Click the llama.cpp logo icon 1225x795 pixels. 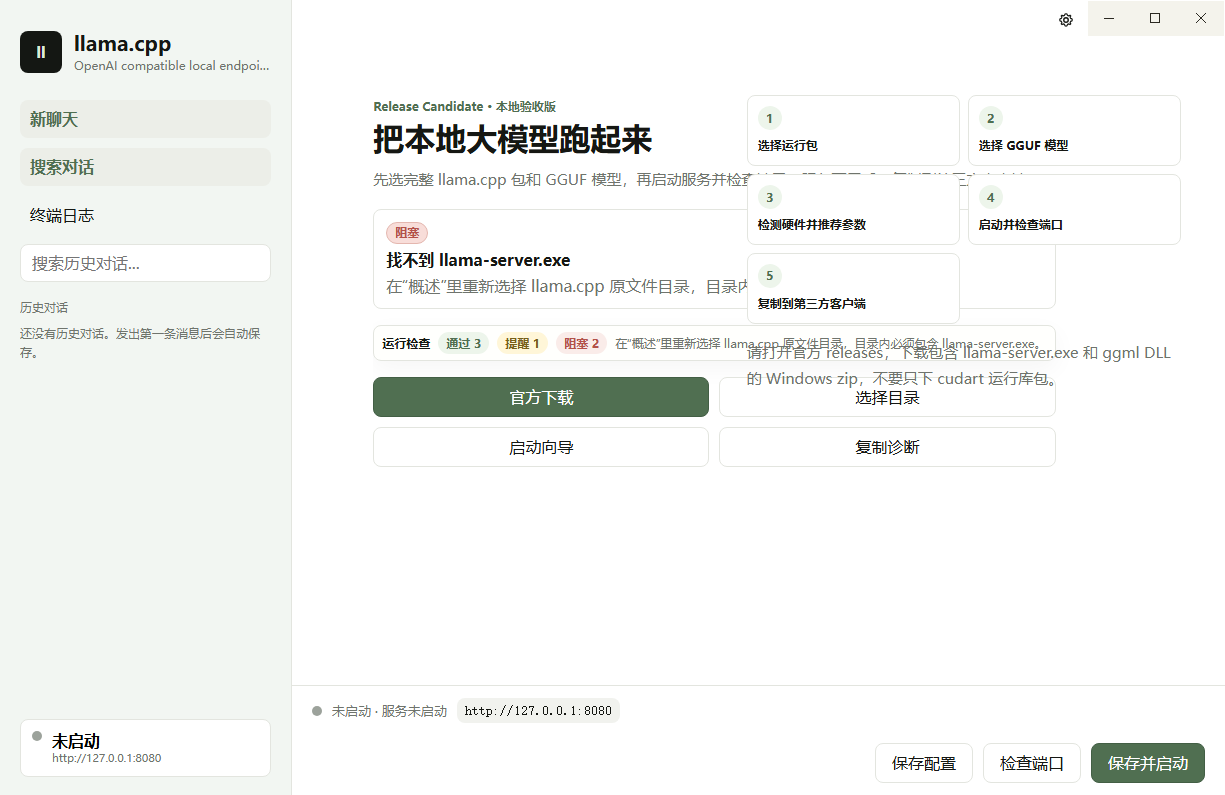point(41,52)
